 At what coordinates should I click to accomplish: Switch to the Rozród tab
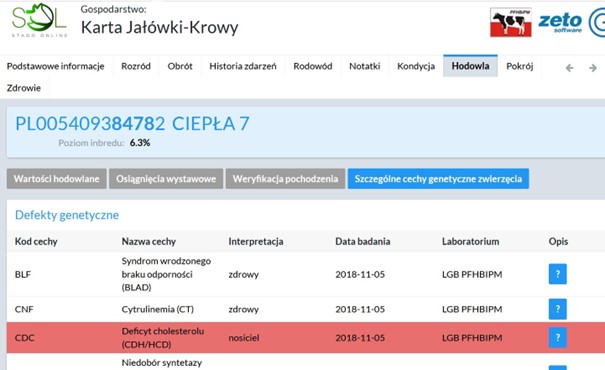[136, 66]
